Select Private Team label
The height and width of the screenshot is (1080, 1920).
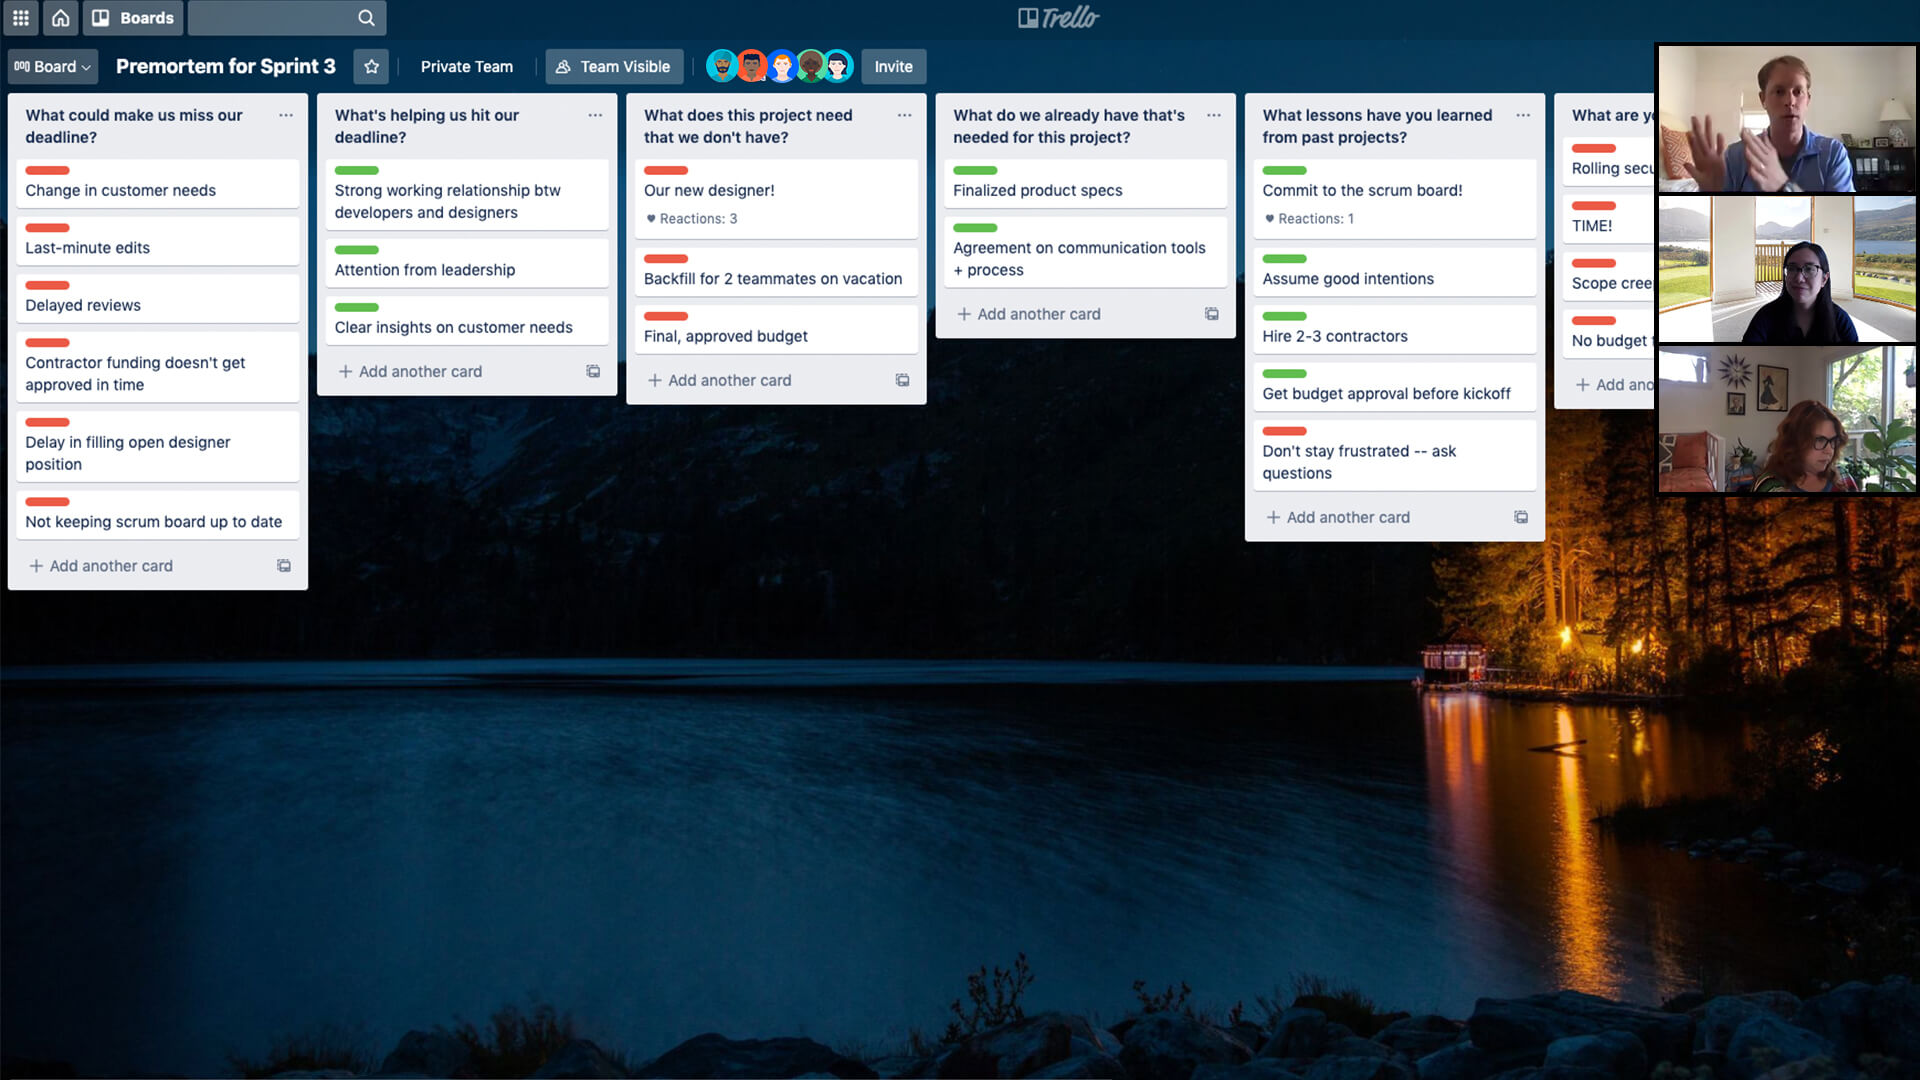467,66
